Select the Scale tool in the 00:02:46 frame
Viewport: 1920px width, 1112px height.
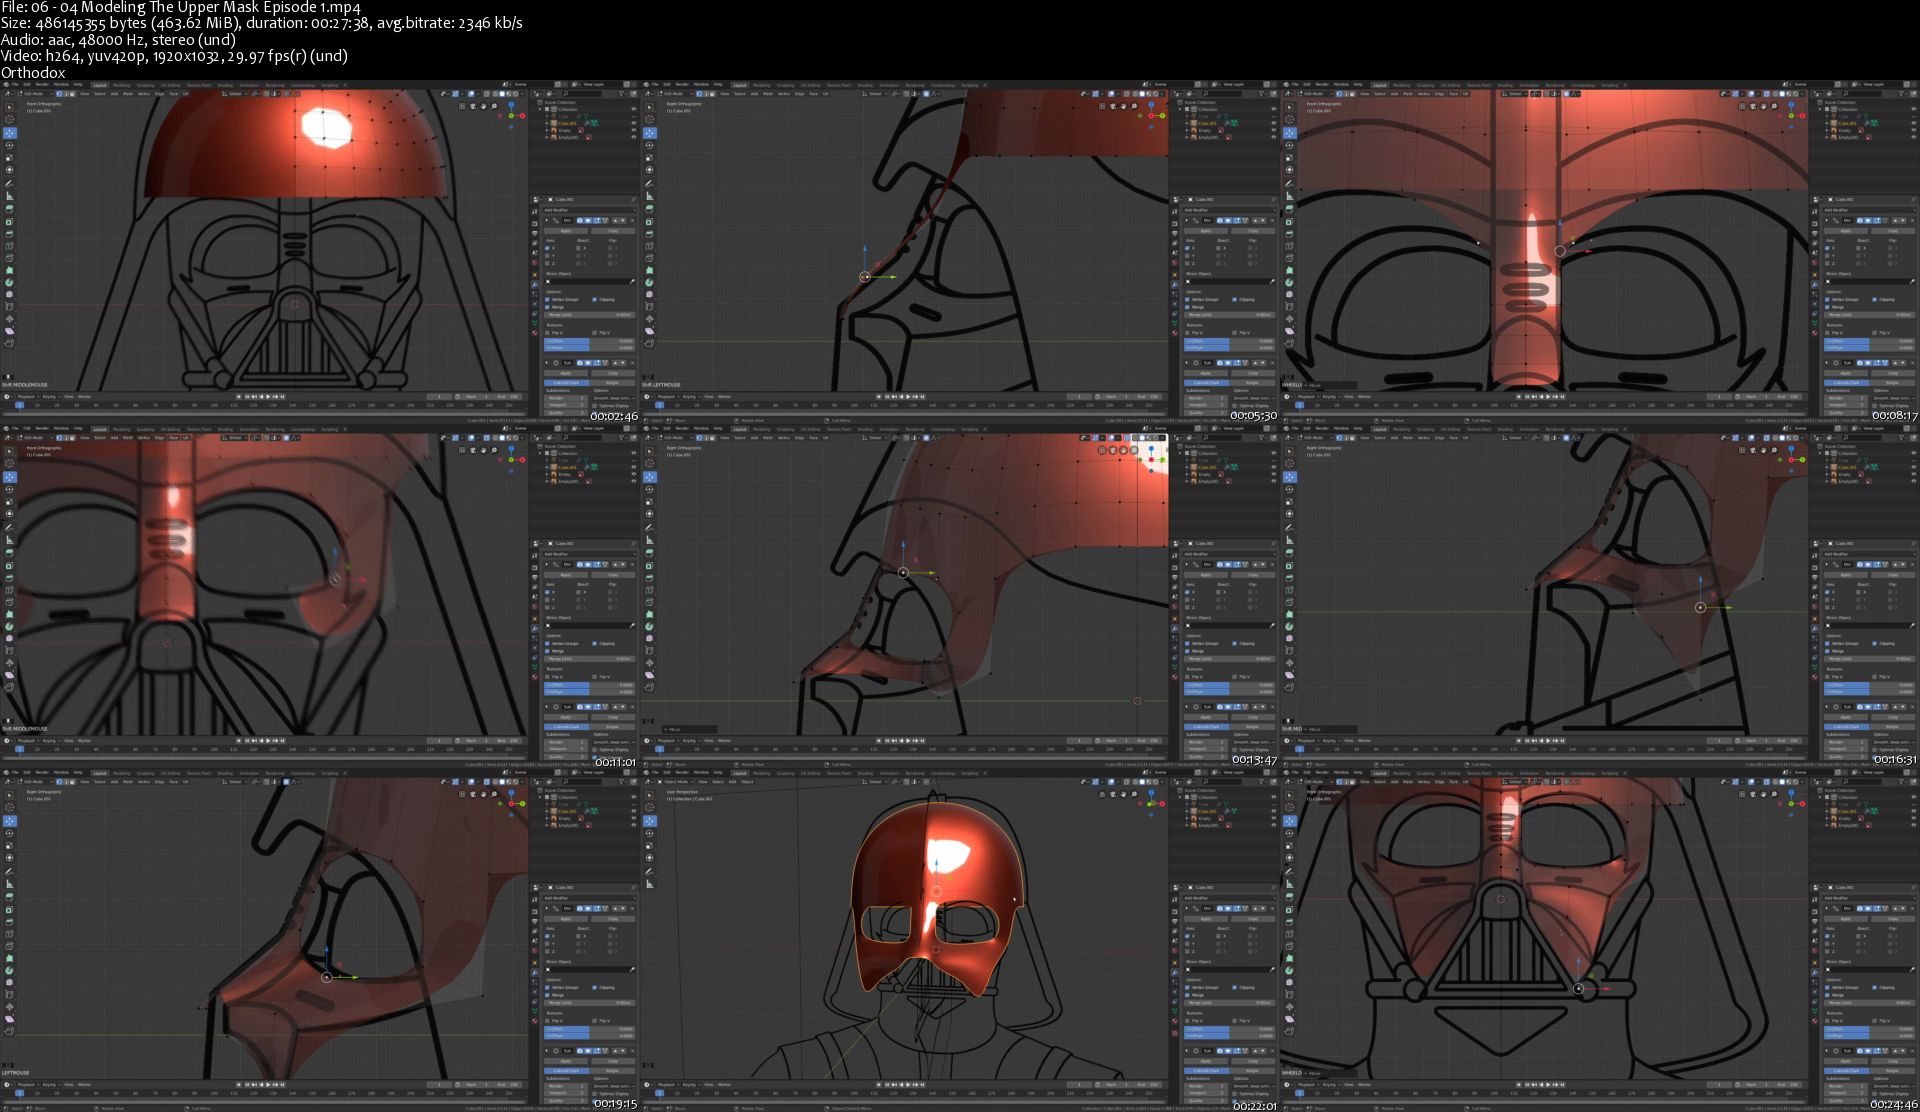[10, 158]
